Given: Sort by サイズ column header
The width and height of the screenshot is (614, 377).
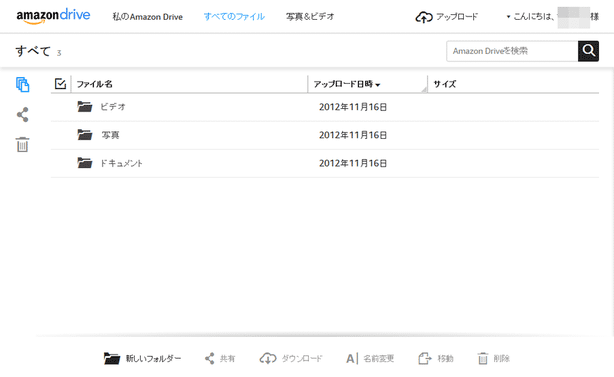Looking at the screenshot, I should tap(444, 84).
